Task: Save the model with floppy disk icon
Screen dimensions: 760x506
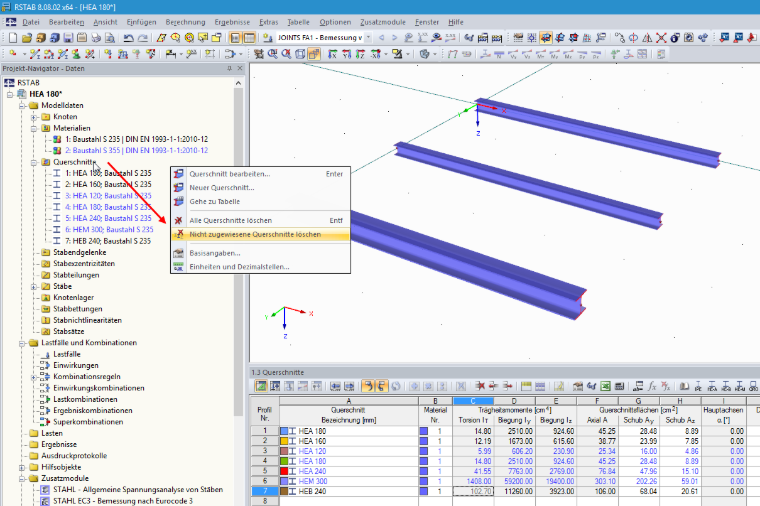Action: pos(68,38)
